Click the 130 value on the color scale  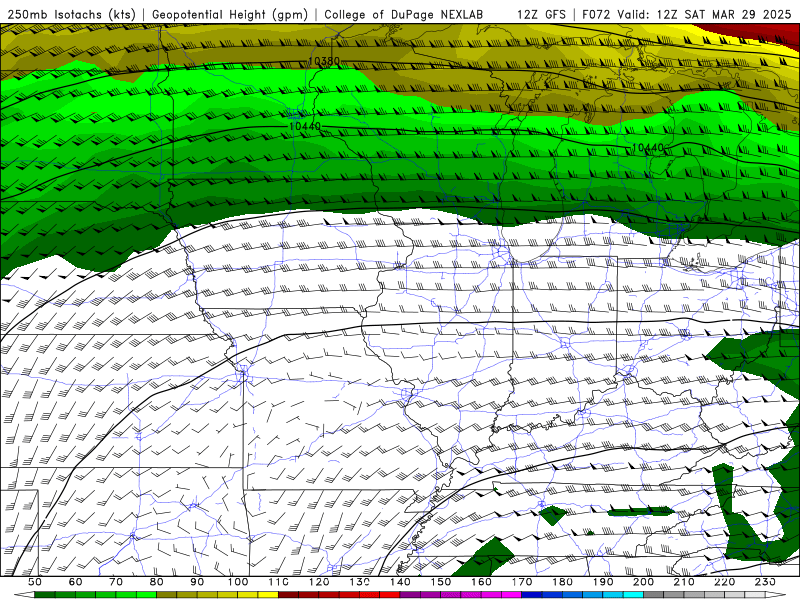tap(360, 582)
